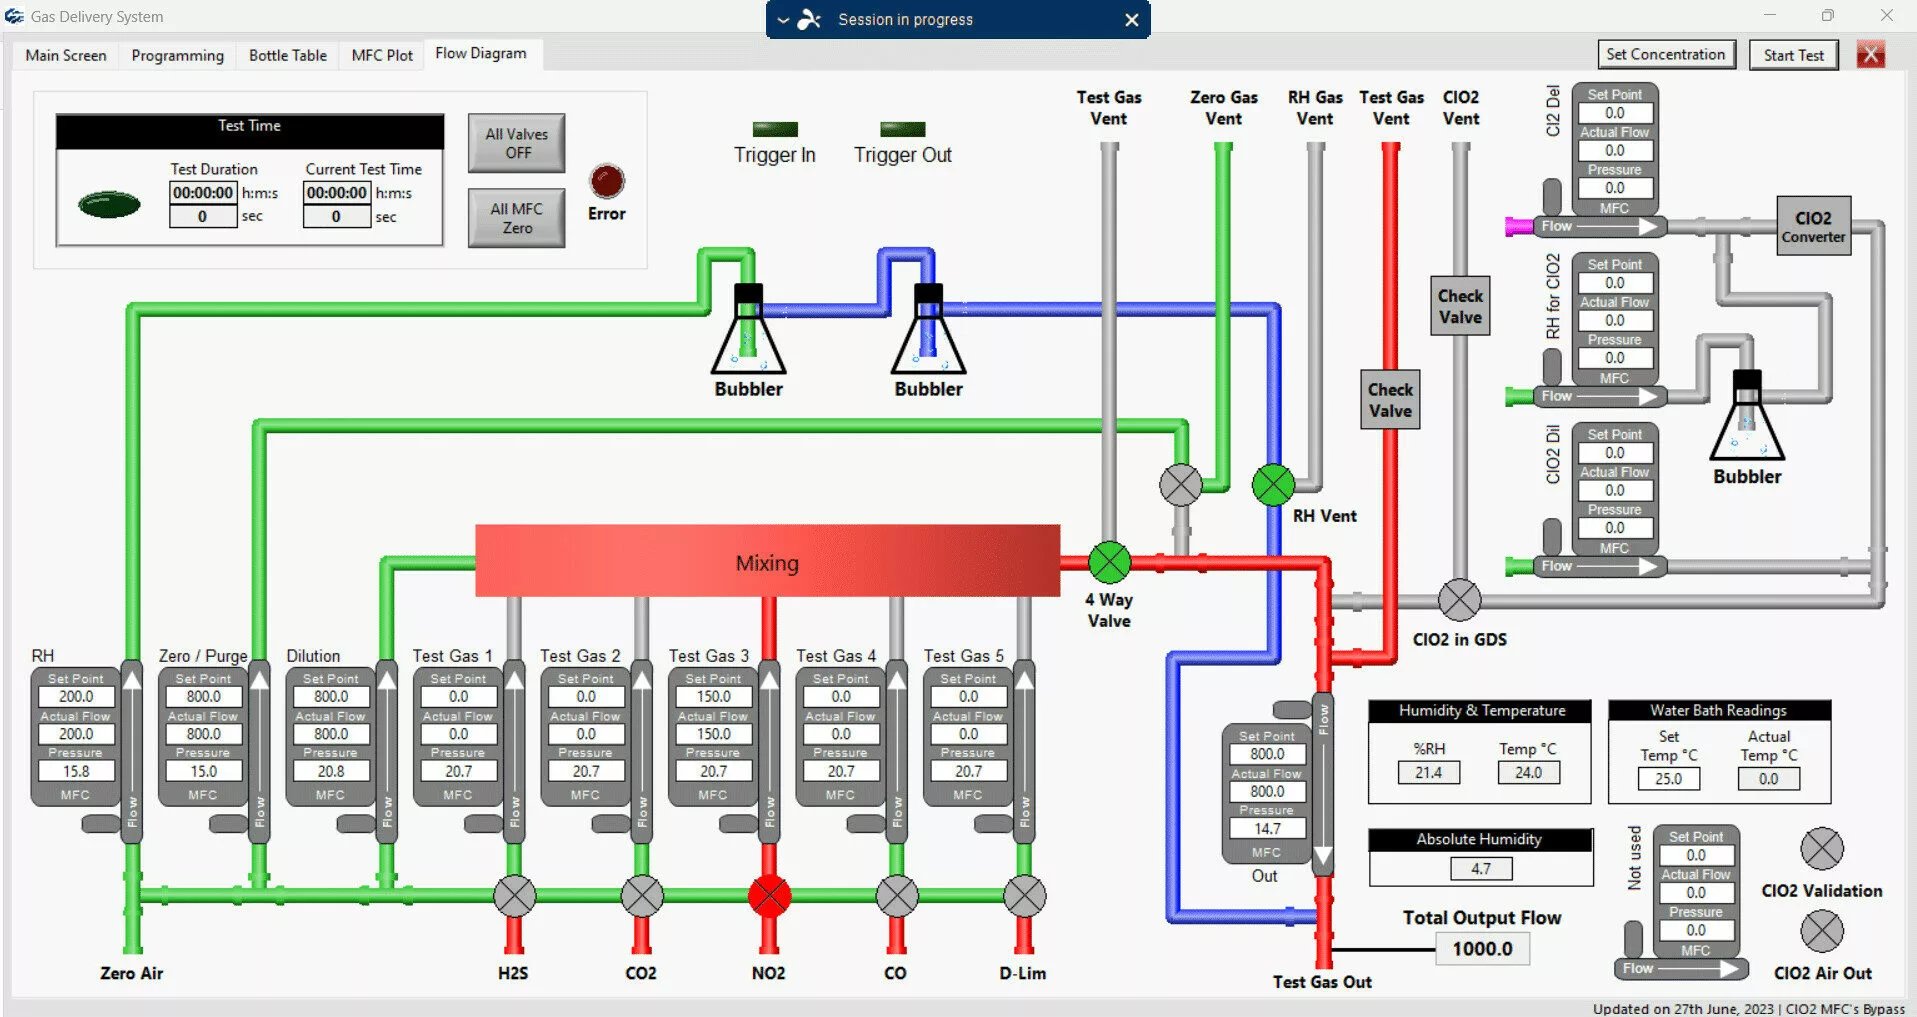Click the Water Bath Set Temp field
The height and width of the screenshot is (1017, 1917).
pyautogui.click(x=1668, y=778)
